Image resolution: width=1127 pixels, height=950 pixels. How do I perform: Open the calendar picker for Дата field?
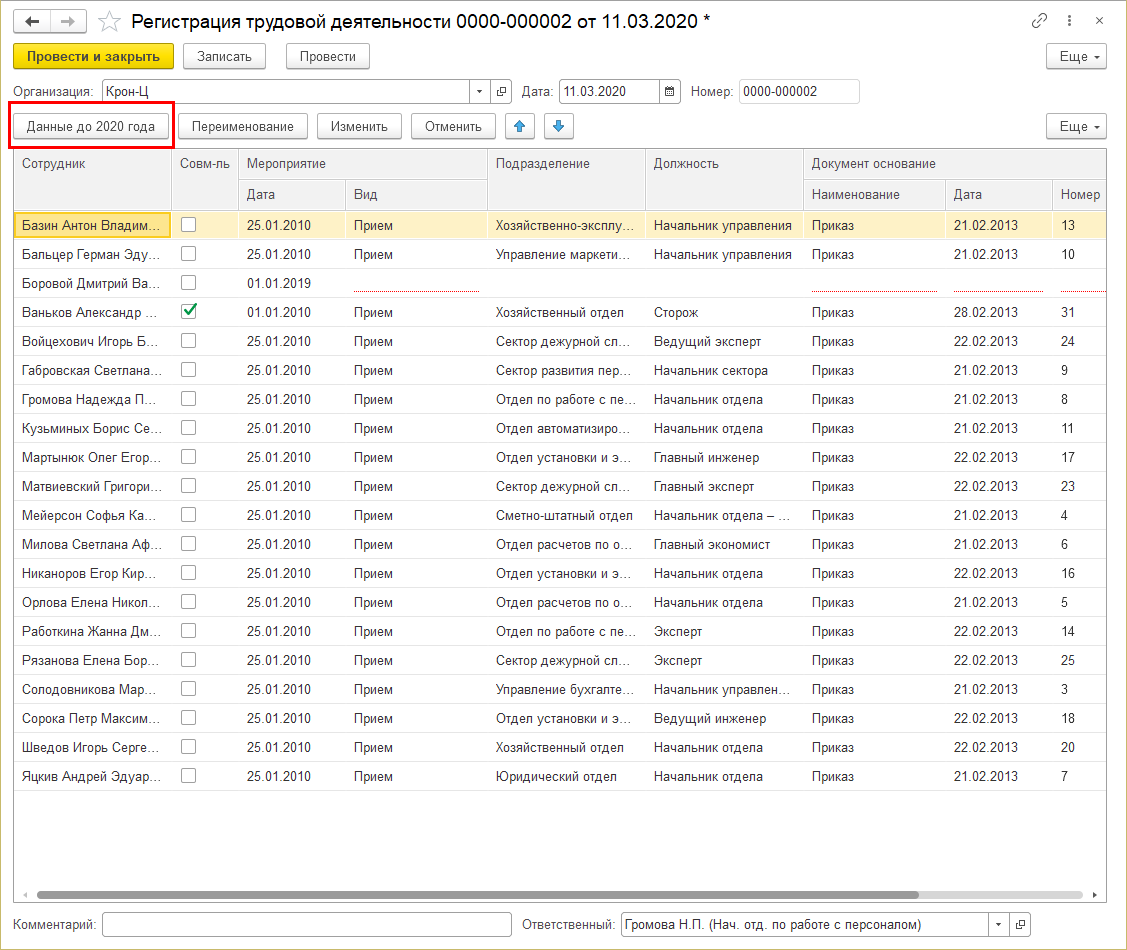pos(670,92)
